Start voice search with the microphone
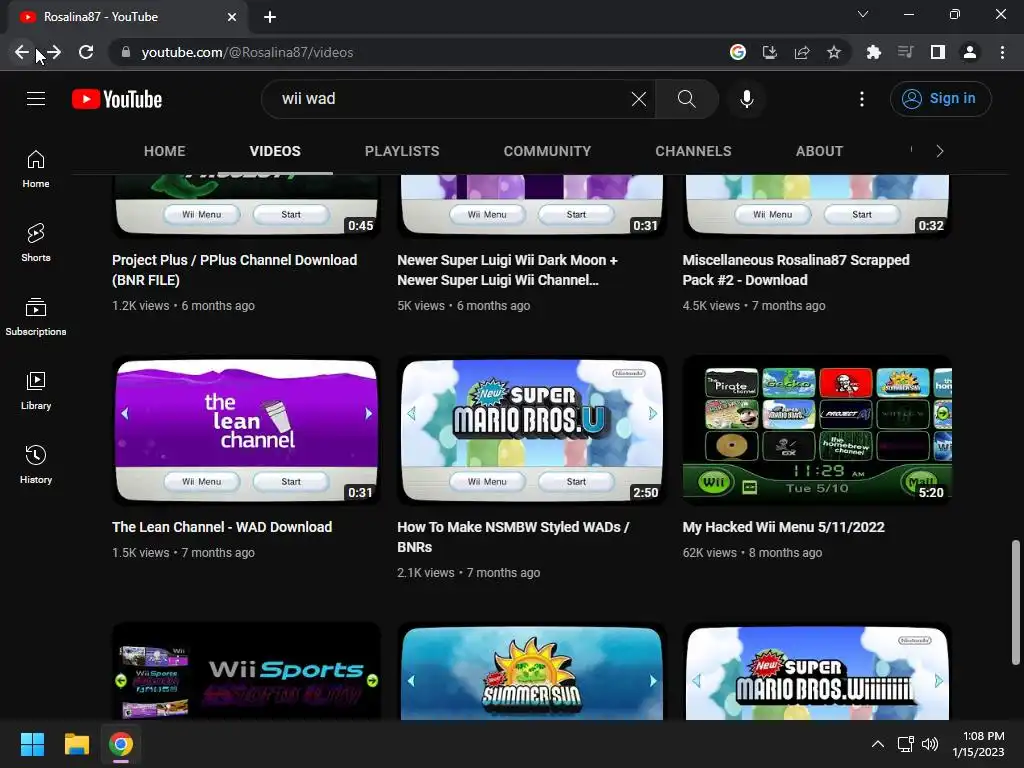 click(746, 99)
